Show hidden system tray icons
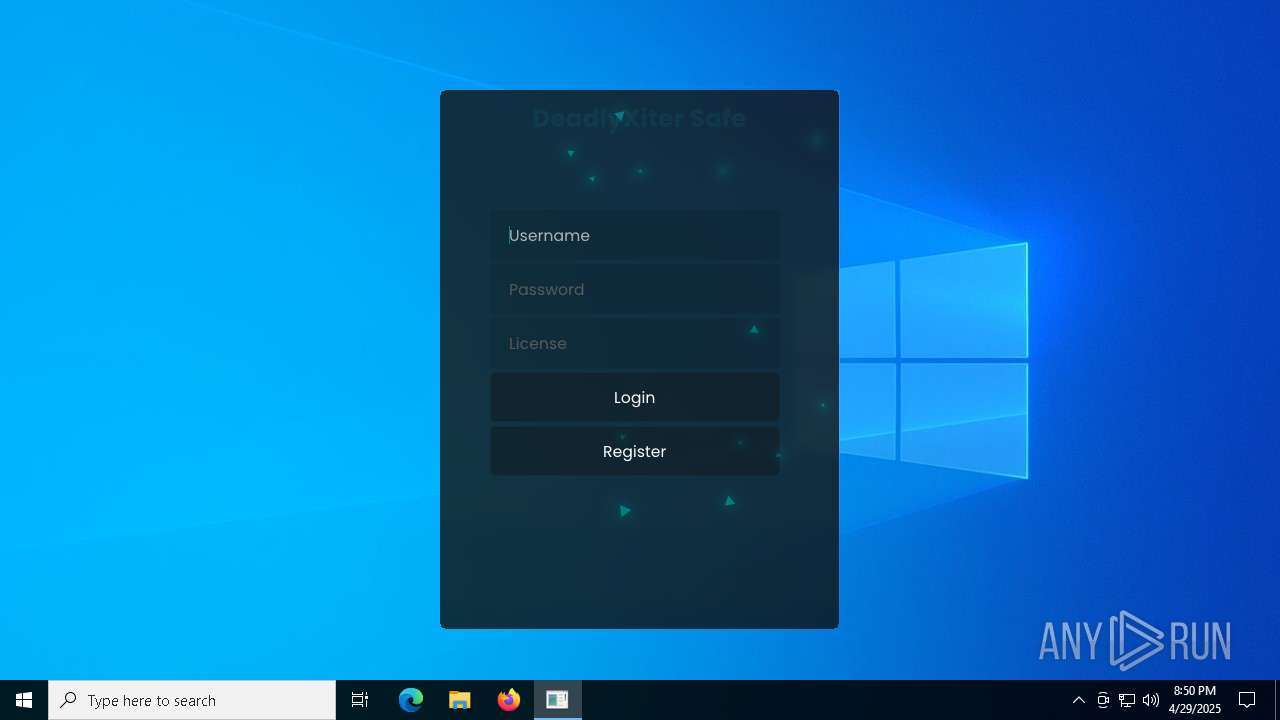The image size is (1280, 720). [1079, 700]
